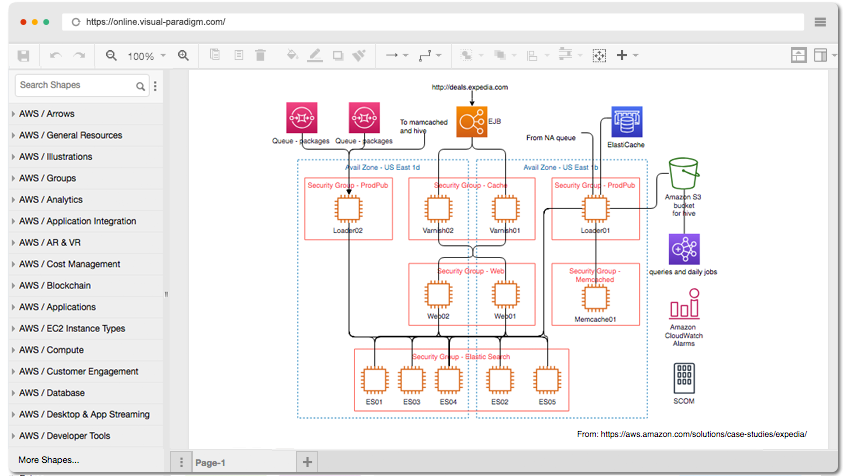Toggle the Outline panel icon
Screen dimensions: 848x476
pos(799,55)
